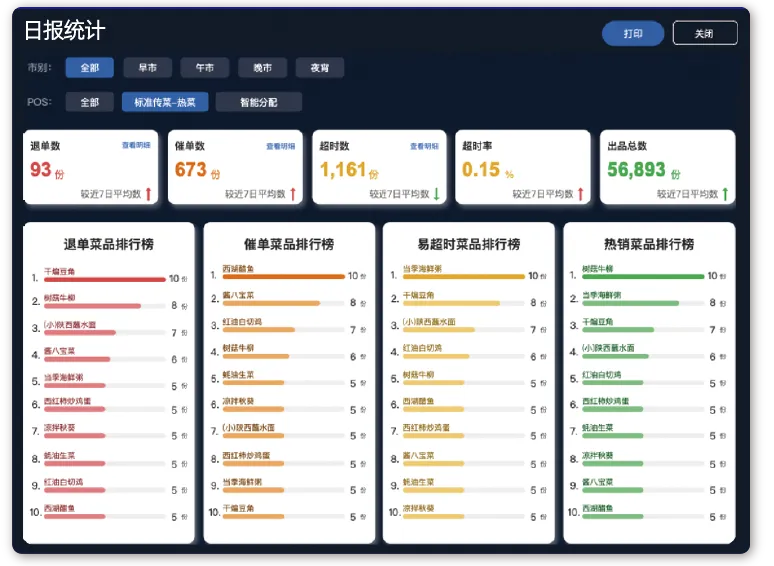Select 干煸豆角 in the 易超时菜品排行榜
Image resolution: width=774 pixels, height=566 pixels.
coord(419,295)
